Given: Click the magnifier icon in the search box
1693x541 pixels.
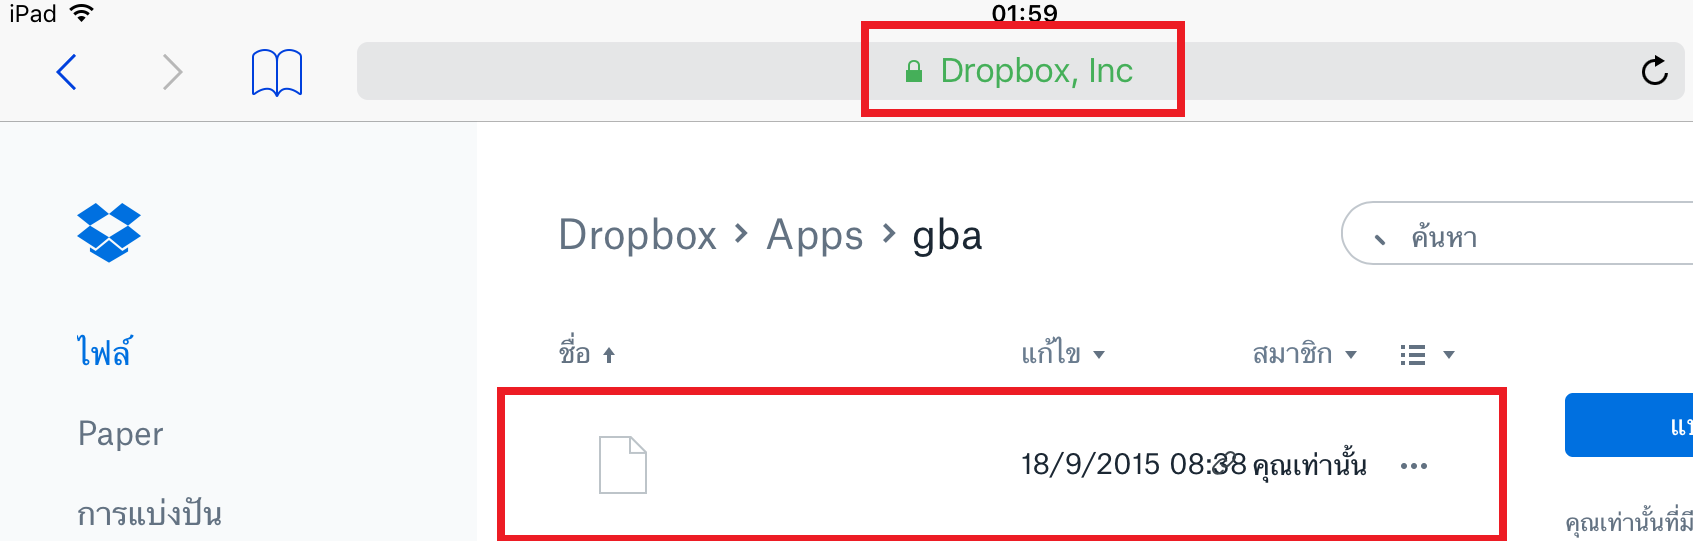Looking at the screenshot, I should tap(1380, 238).
